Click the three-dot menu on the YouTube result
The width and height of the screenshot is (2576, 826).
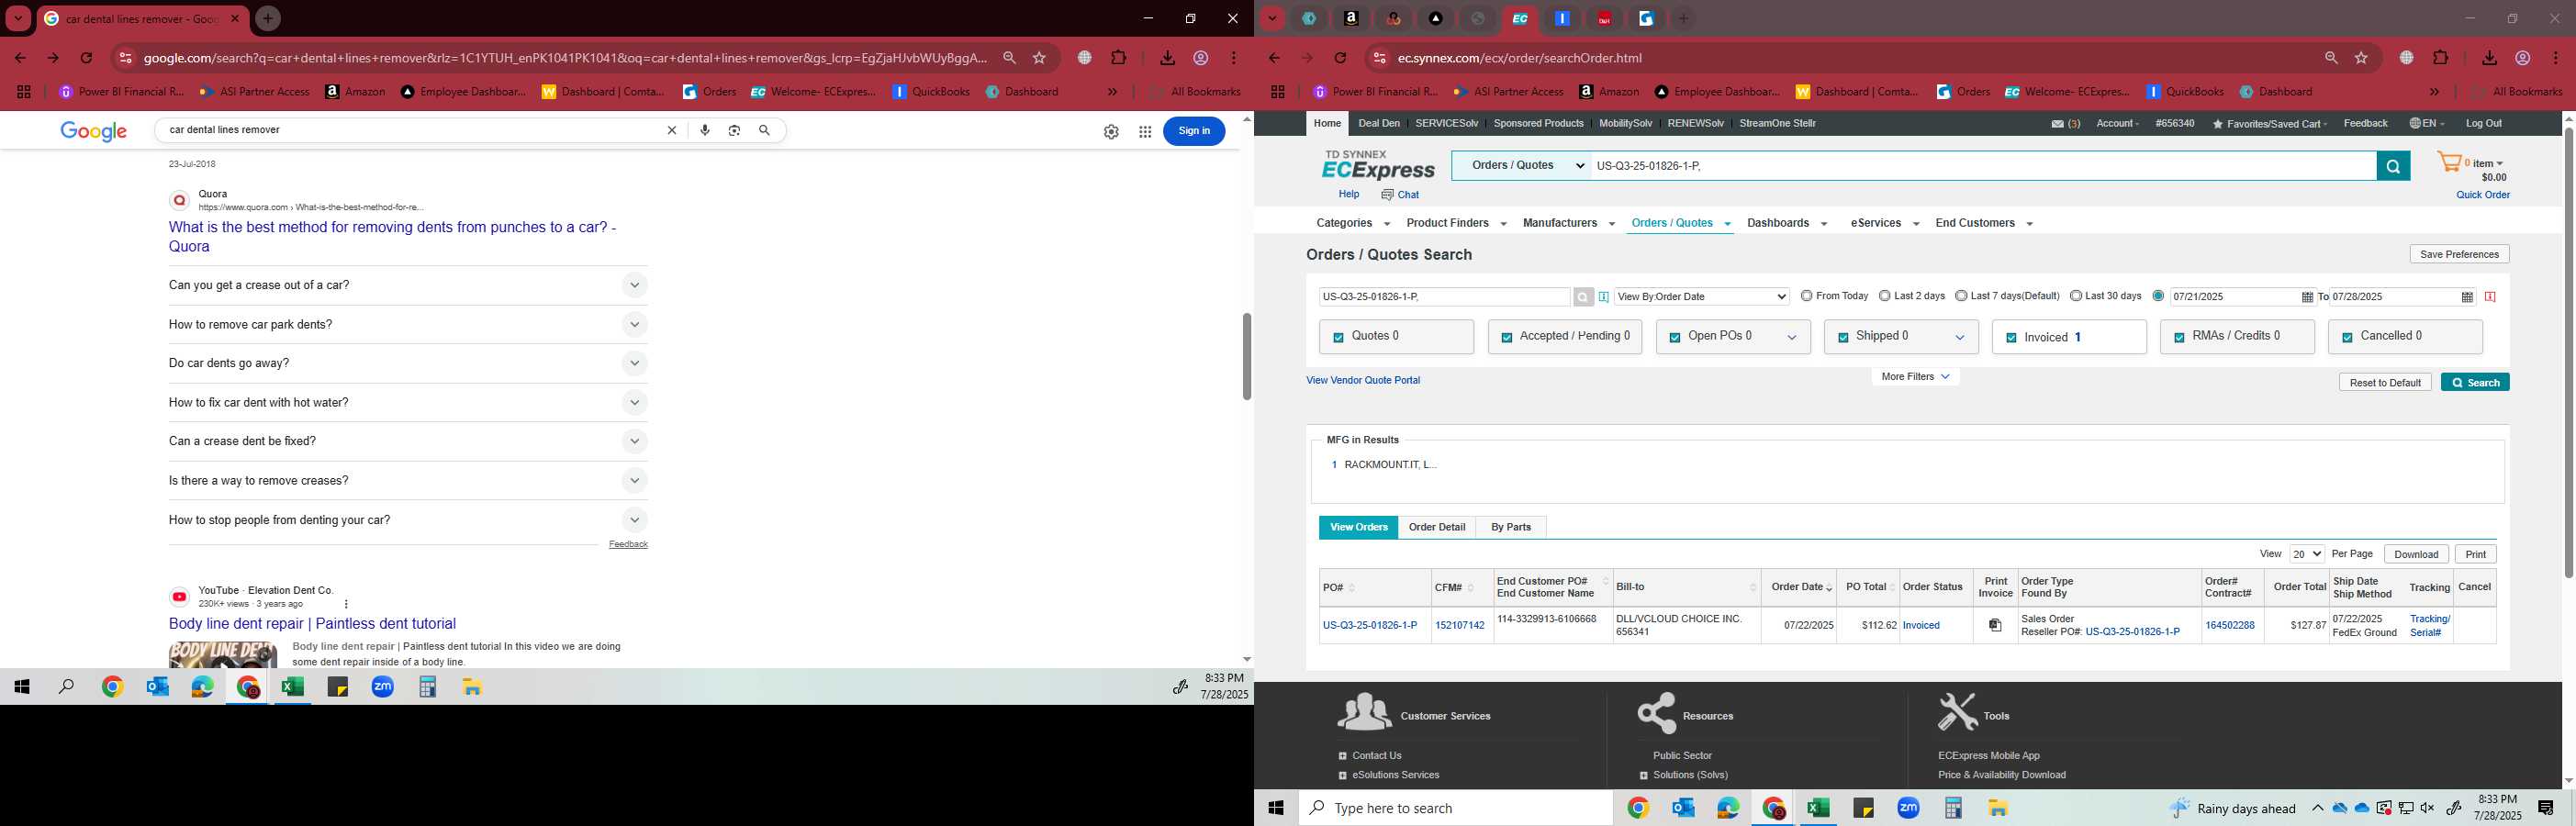pyautogui.click(x=346, y=604)
